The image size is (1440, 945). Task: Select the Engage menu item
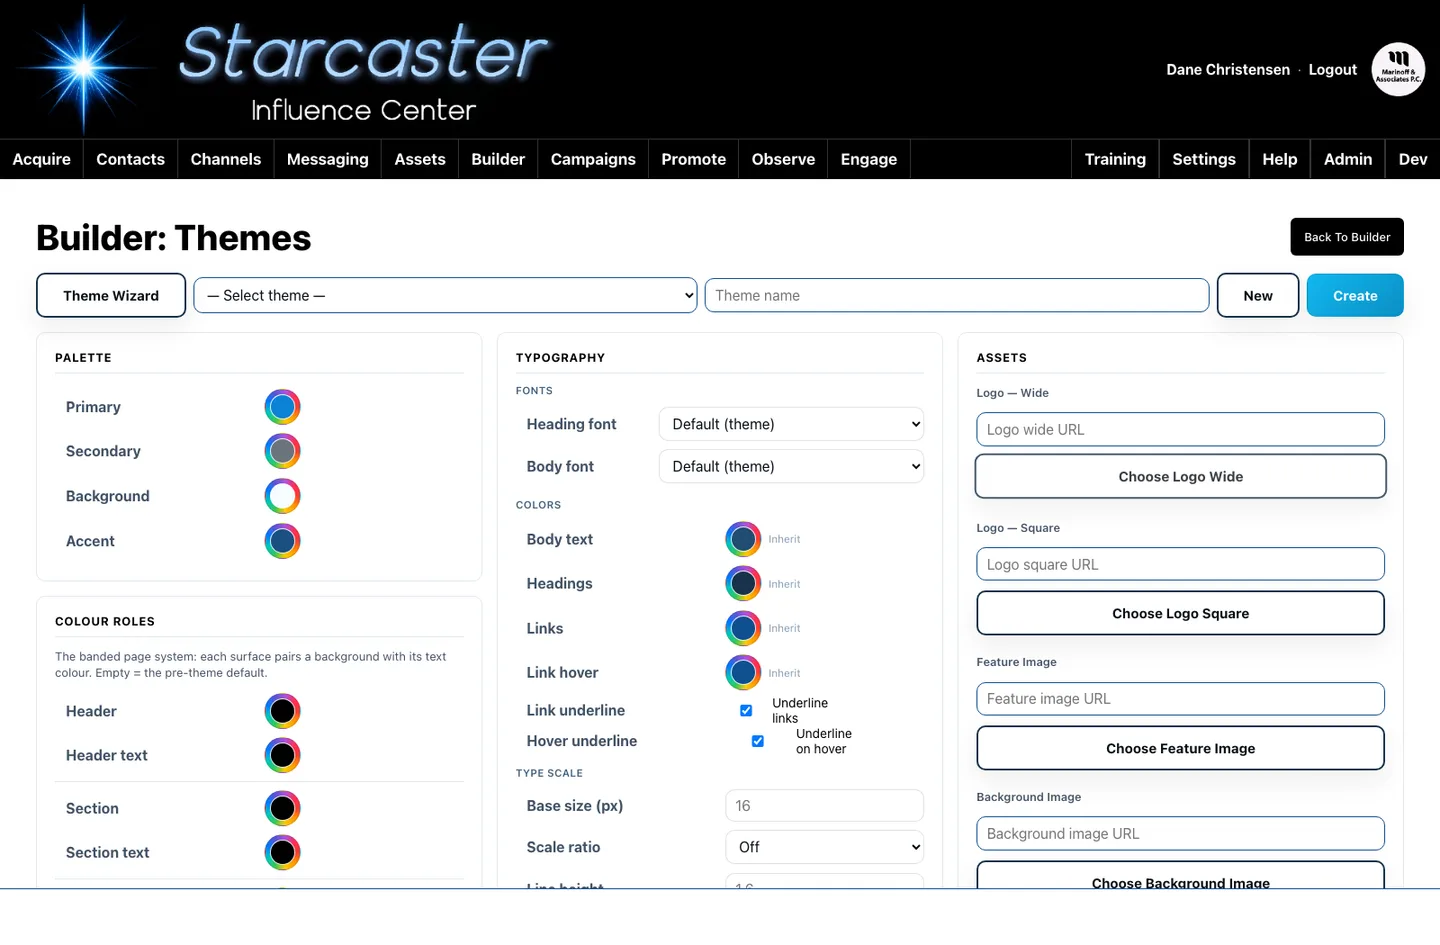869,159
